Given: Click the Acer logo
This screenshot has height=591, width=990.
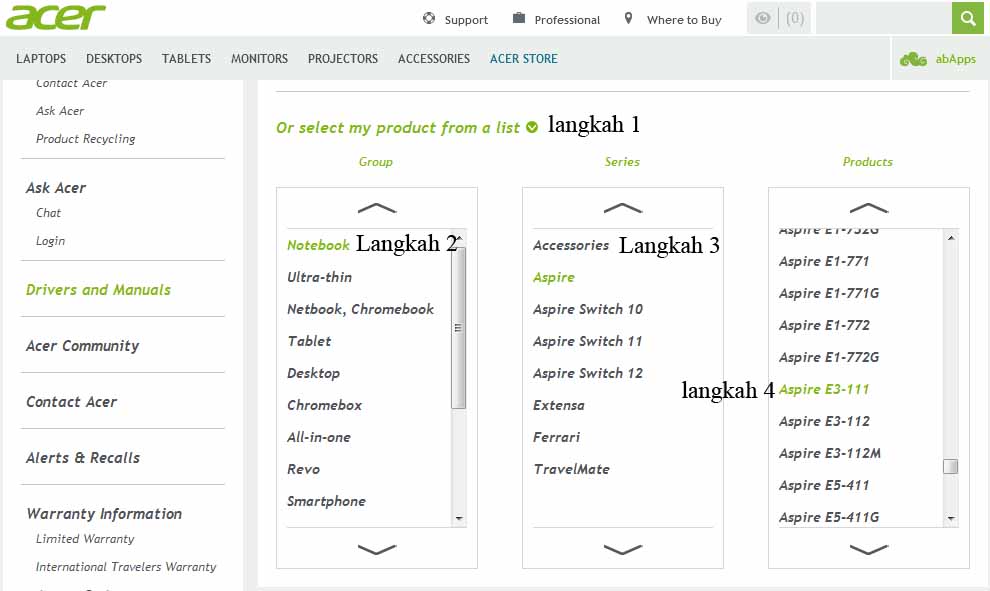Looking at the screenshot, I should (x=55, y=17).
